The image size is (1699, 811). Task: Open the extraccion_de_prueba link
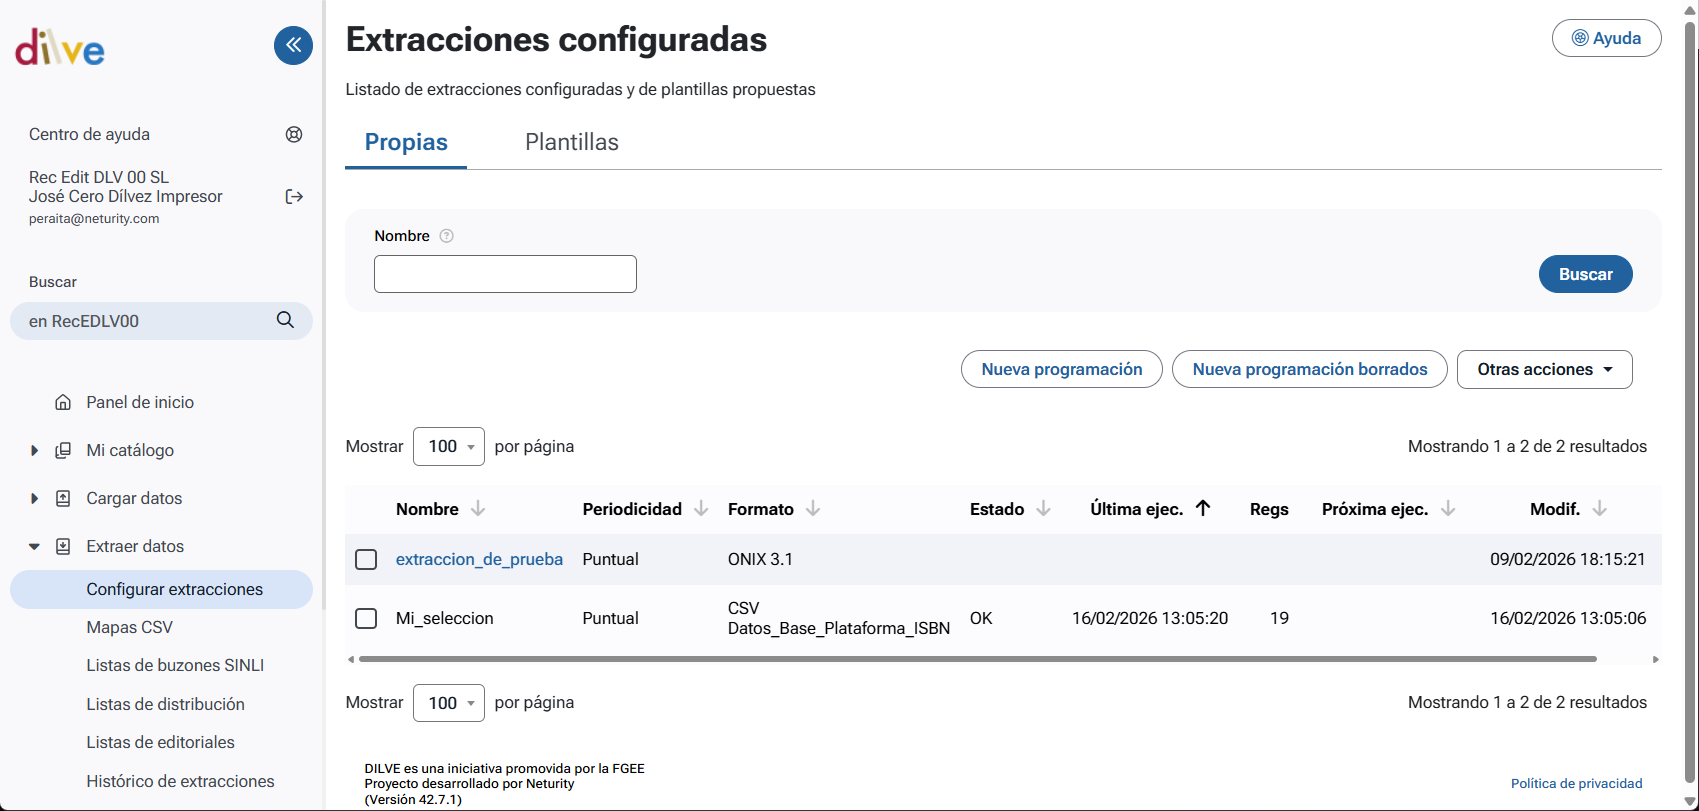click(479, 559)
